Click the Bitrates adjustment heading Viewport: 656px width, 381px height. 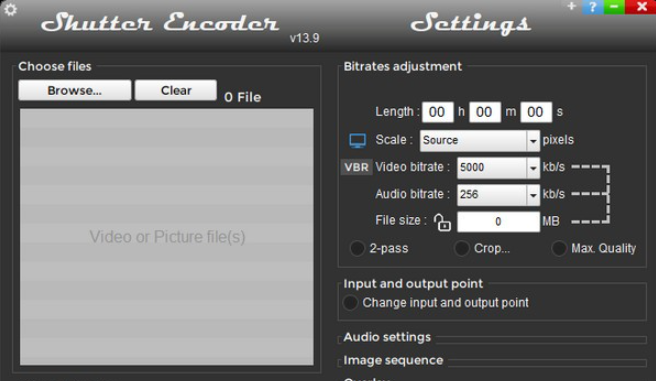pyautogui.click(x=402, y=66)
